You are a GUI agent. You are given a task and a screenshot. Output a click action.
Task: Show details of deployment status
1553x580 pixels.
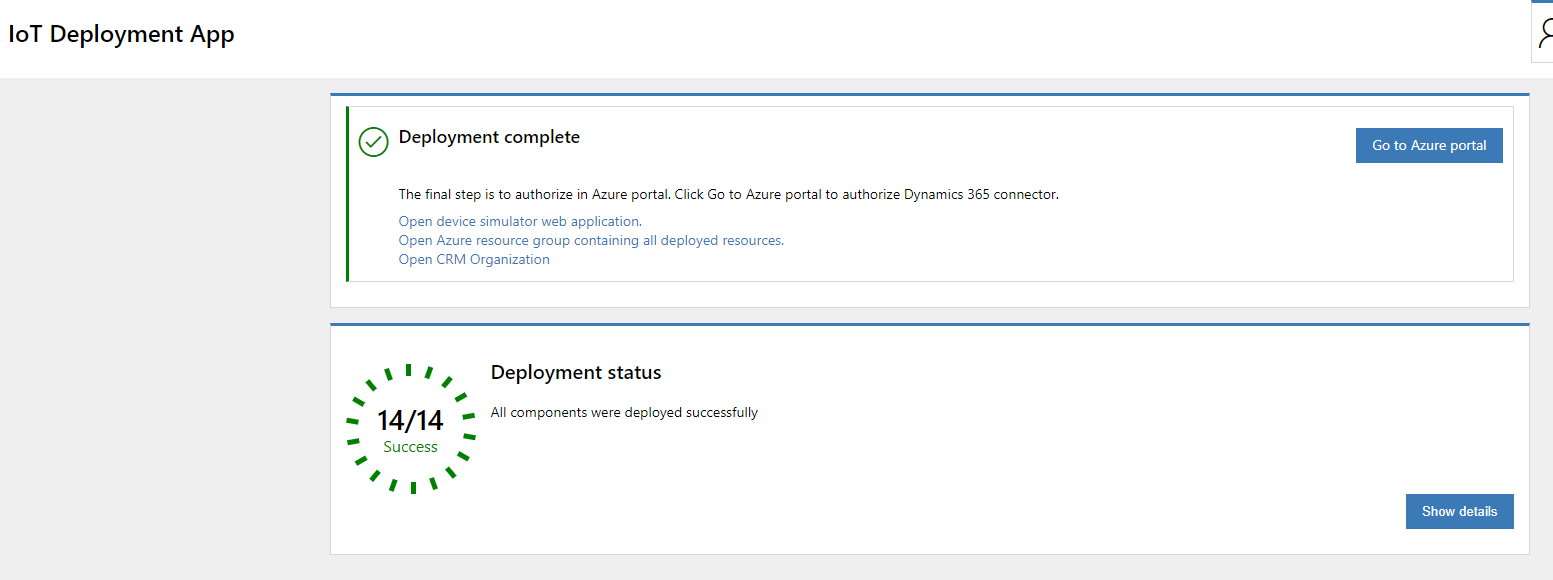pyautogui.click(x=1459, y=511)
